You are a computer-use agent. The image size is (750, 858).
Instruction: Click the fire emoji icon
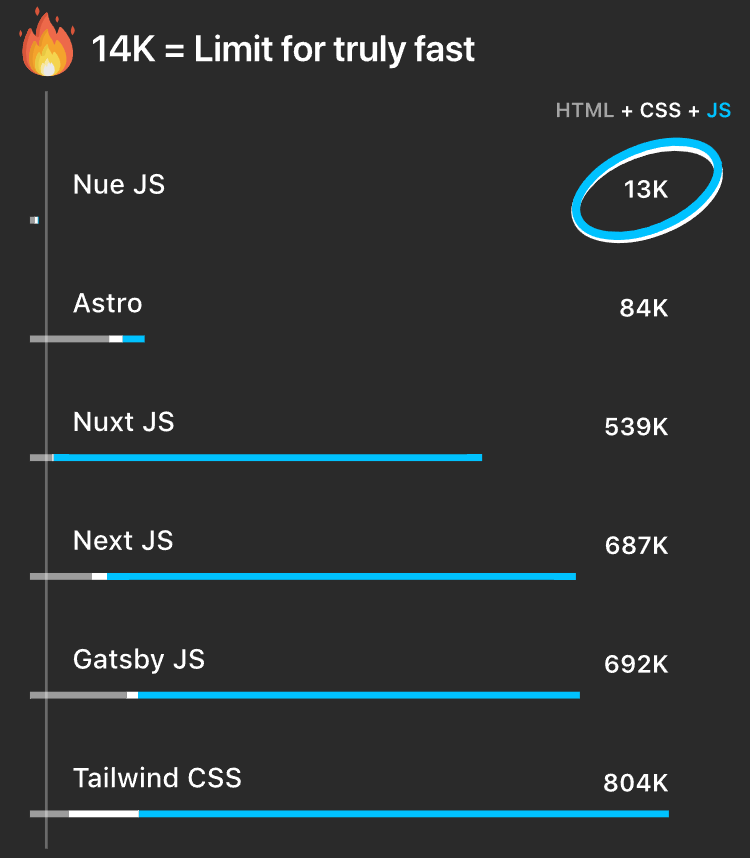47,44
